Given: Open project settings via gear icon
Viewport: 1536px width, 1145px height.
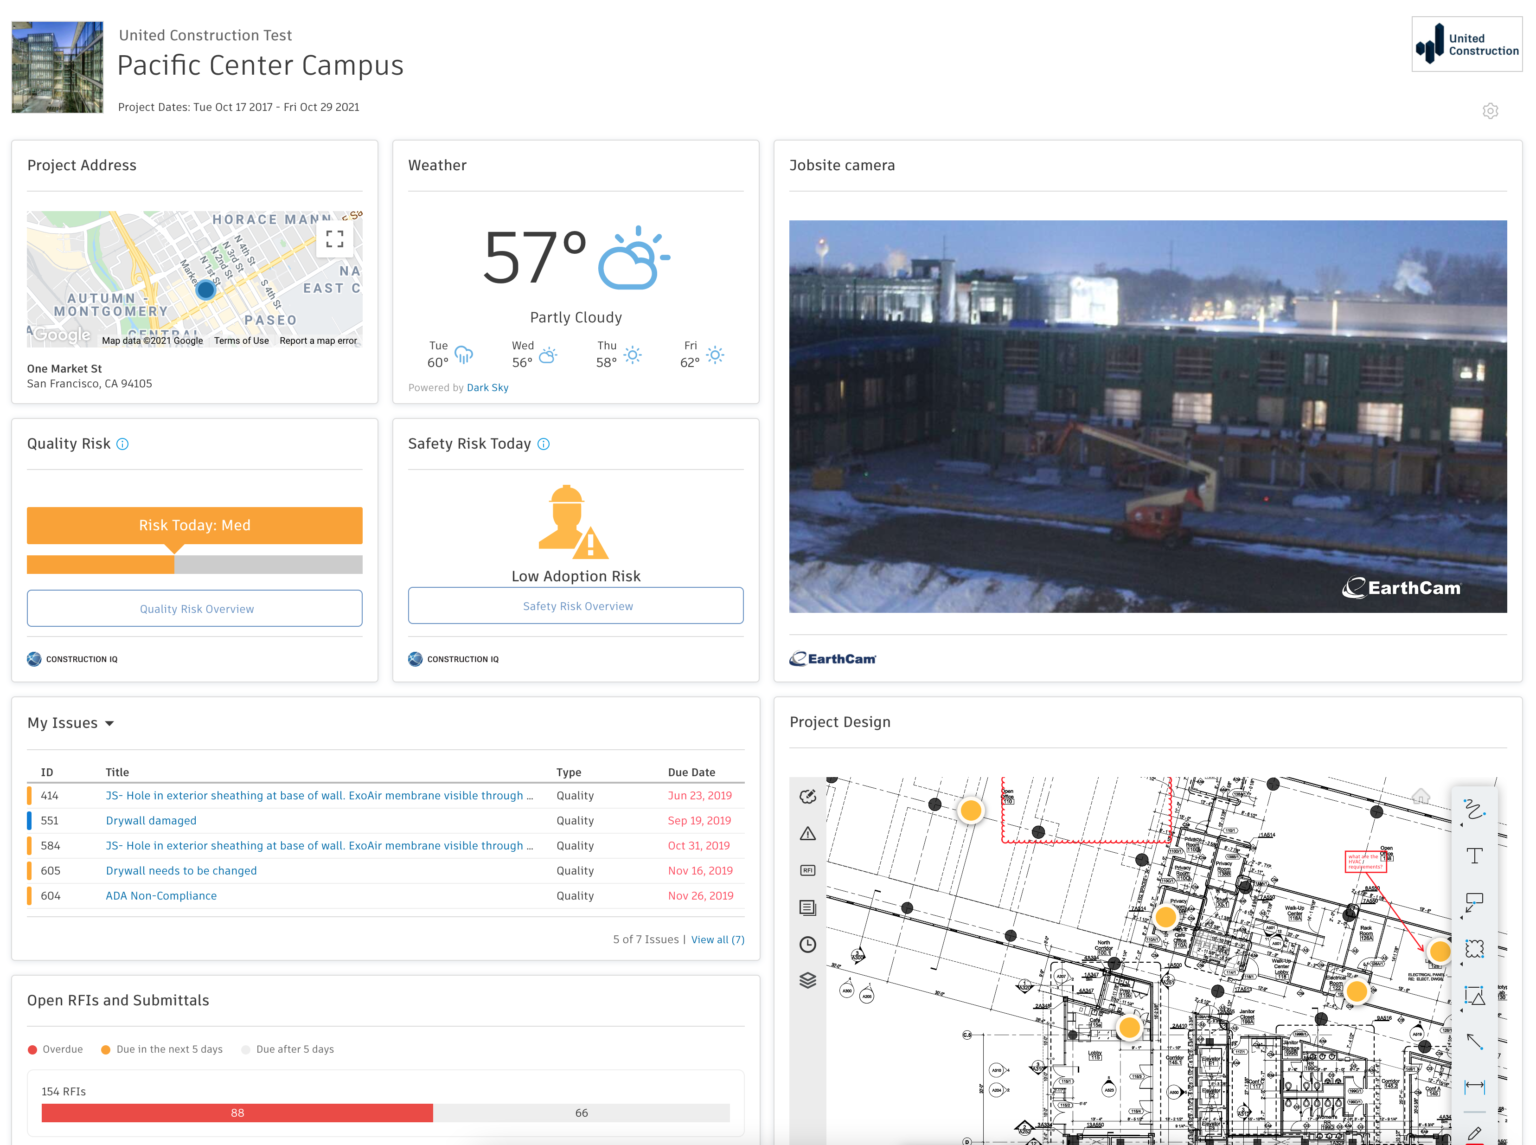Looking at the screenshot, I should (1490, 111).
